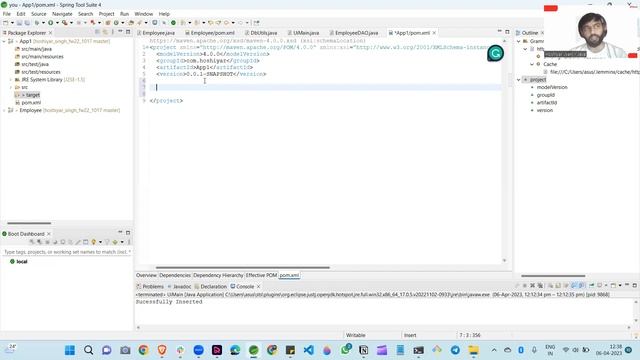Switch to the Declaration view tab
This screenshot has height=360, width=640.
tap(211, 287)
